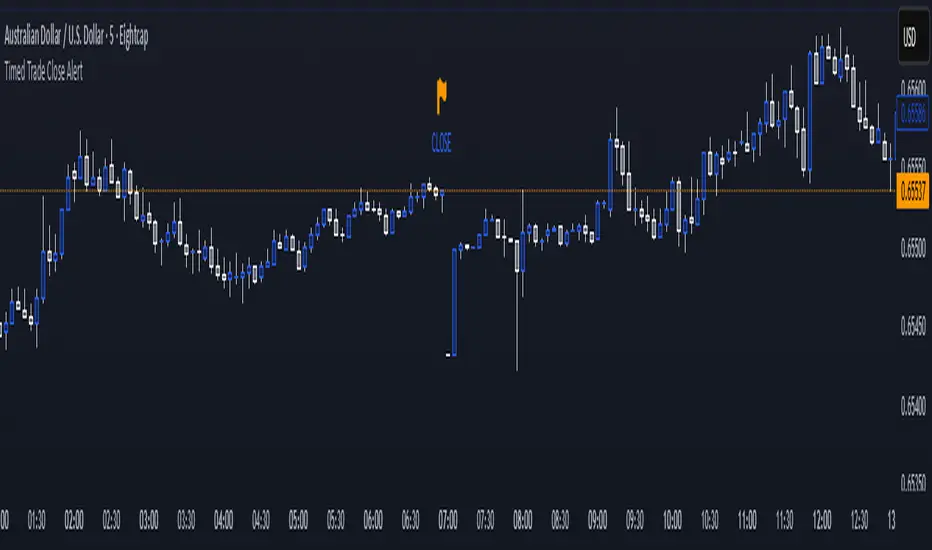The width and height of the screenshot is (932, 550).
Task: Click the 02:00 time axis label
Action: 74,520
